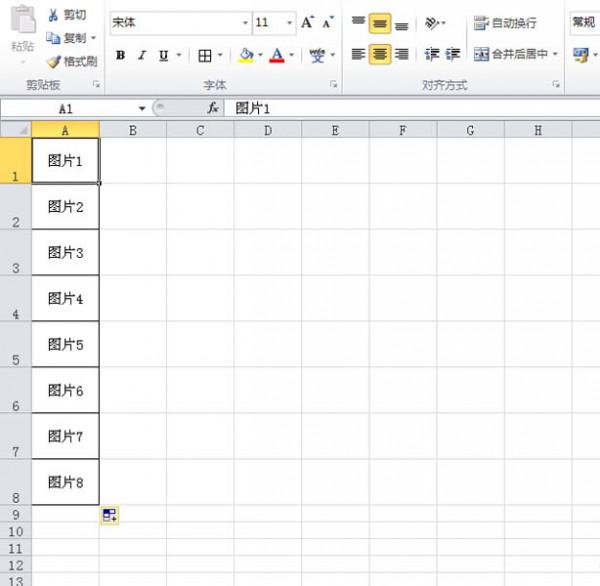Viewport: 600px width, 586px height.
Task: Click the decrease indent icon
Action: (432, 55)
